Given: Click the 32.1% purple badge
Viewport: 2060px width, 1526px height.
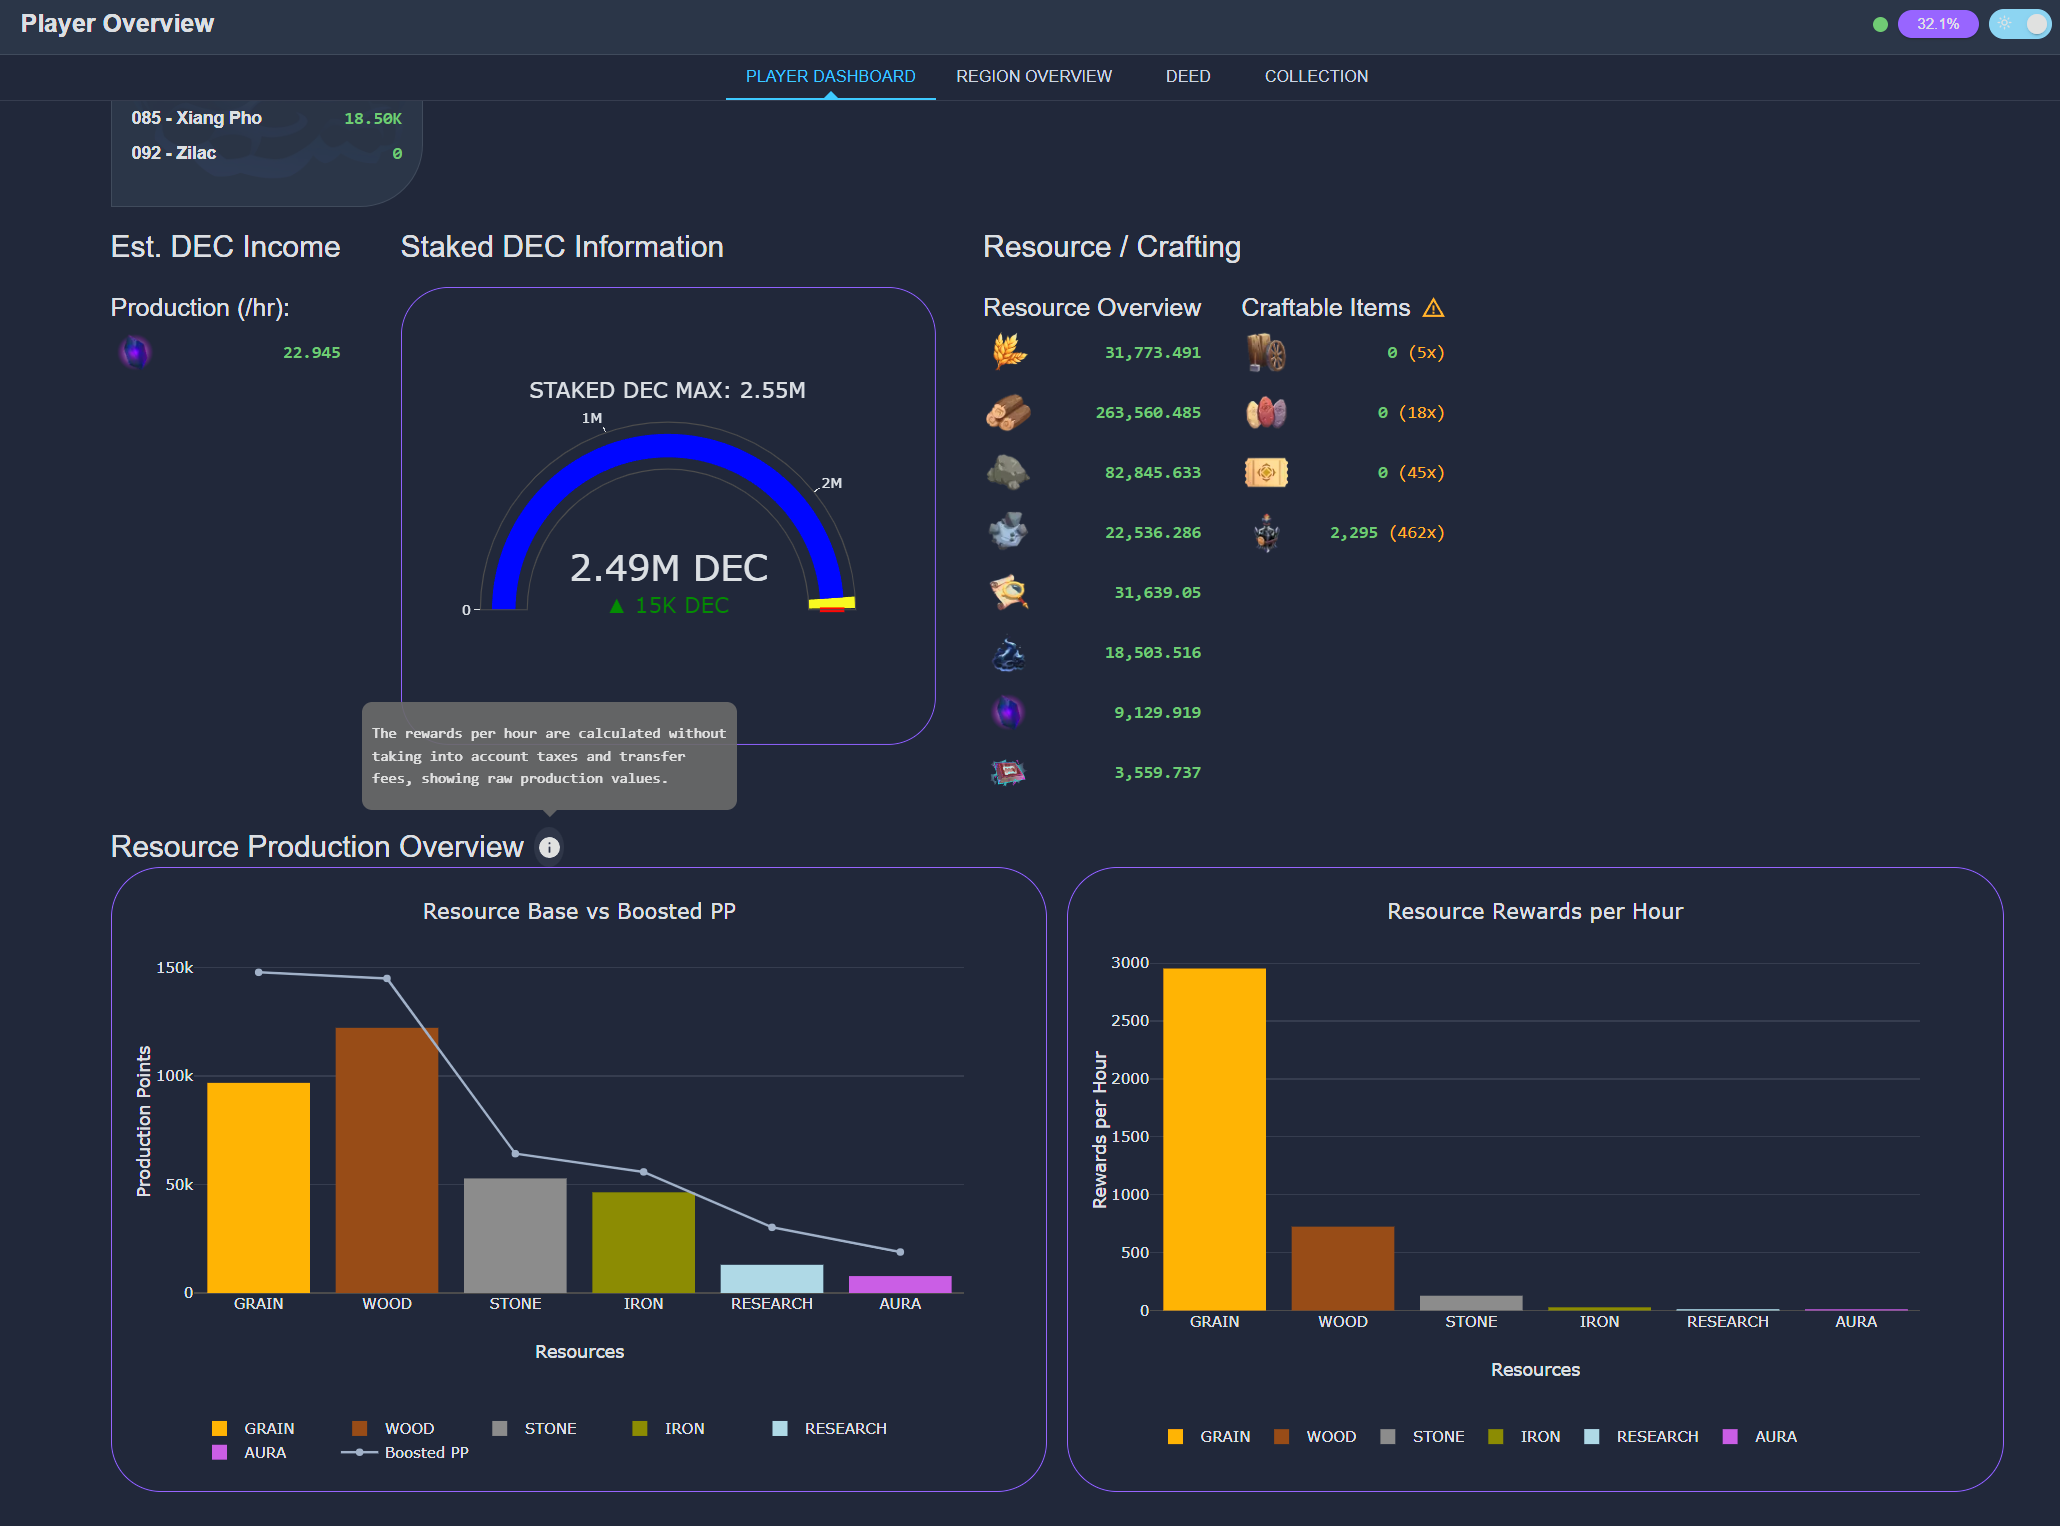Looking at the screenshot, I should point(1937,24).
